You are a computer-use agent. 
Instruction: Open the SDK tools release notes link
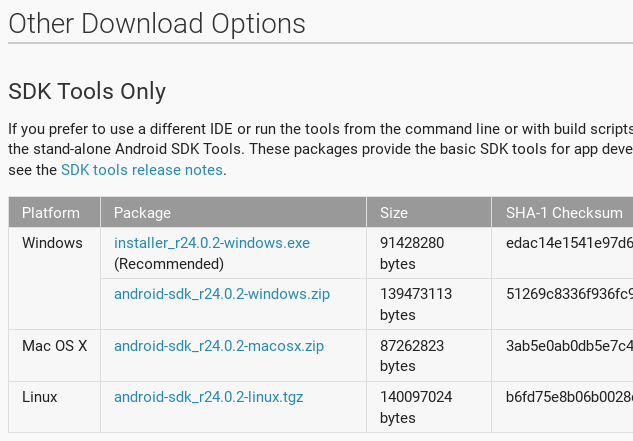coord(142,170)
